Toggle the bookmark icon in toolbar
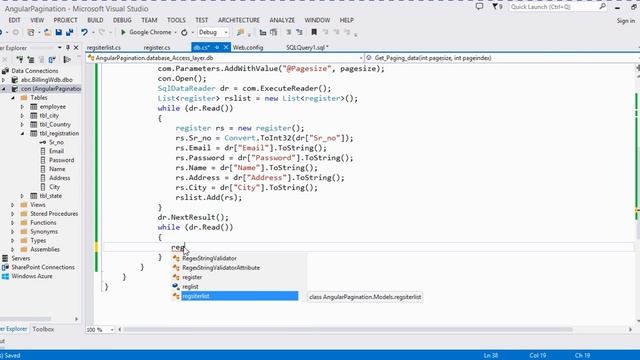This screenshot has width=640, height=360. pos(314,32)
